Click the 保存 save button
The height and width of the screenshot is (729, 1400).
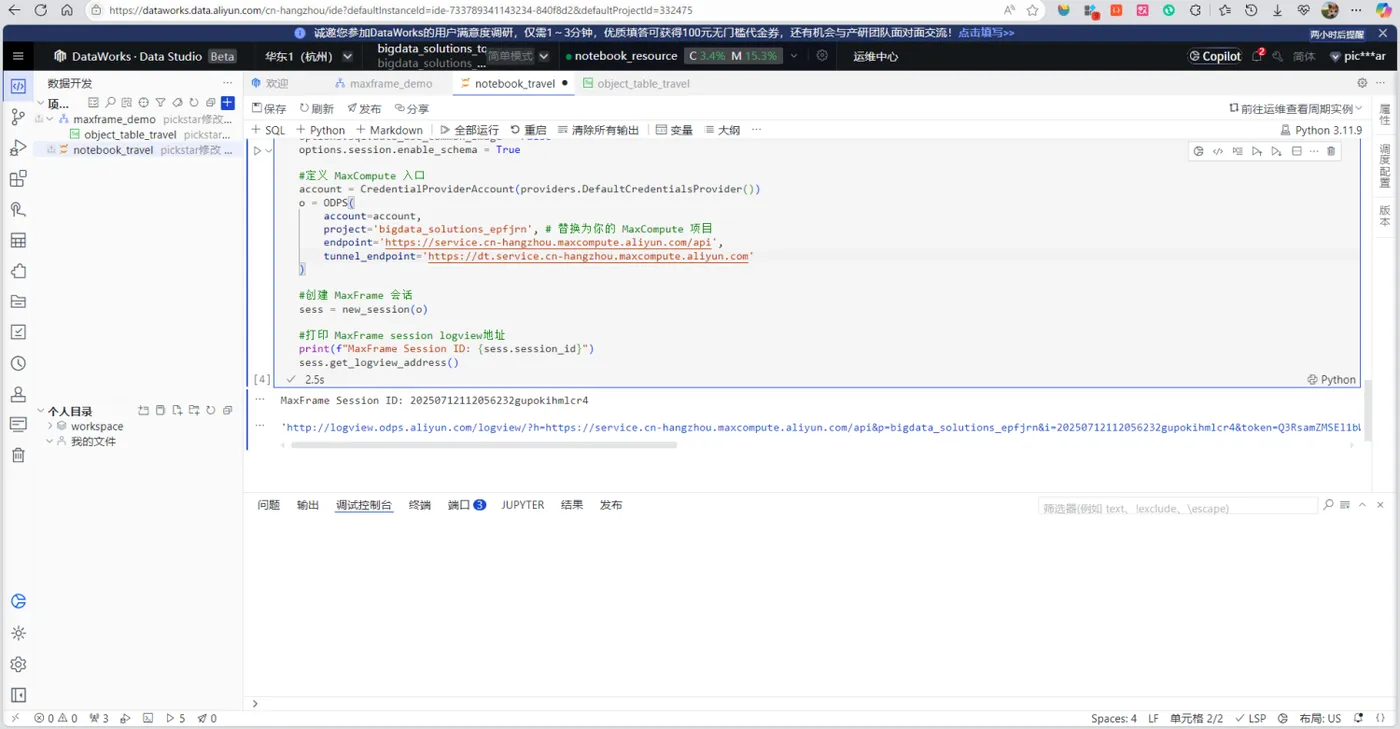tap(269, 108)
